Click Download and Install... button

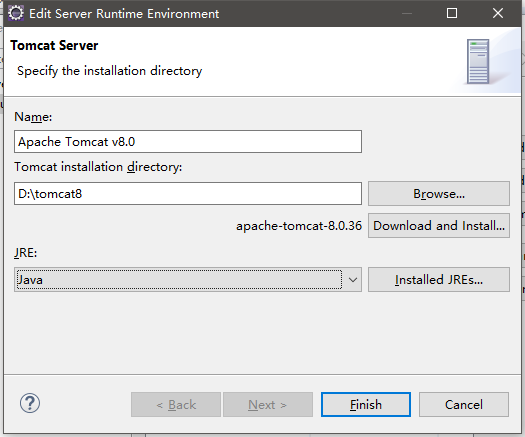click(439, 226)
